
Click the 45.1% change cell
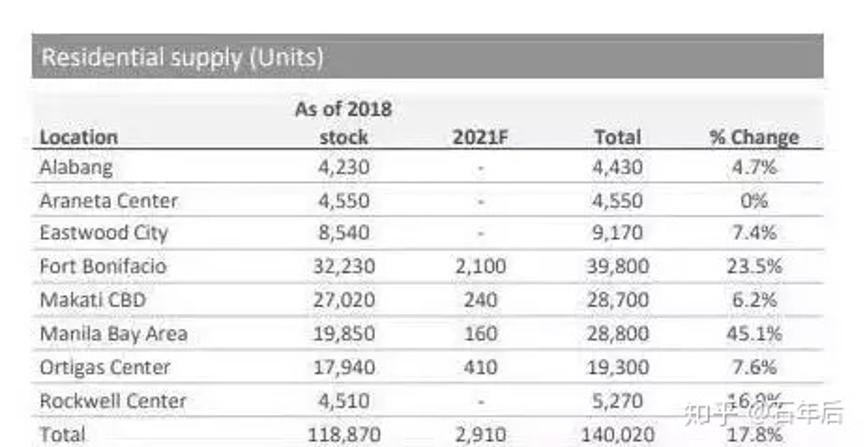(x=754, y=333)
